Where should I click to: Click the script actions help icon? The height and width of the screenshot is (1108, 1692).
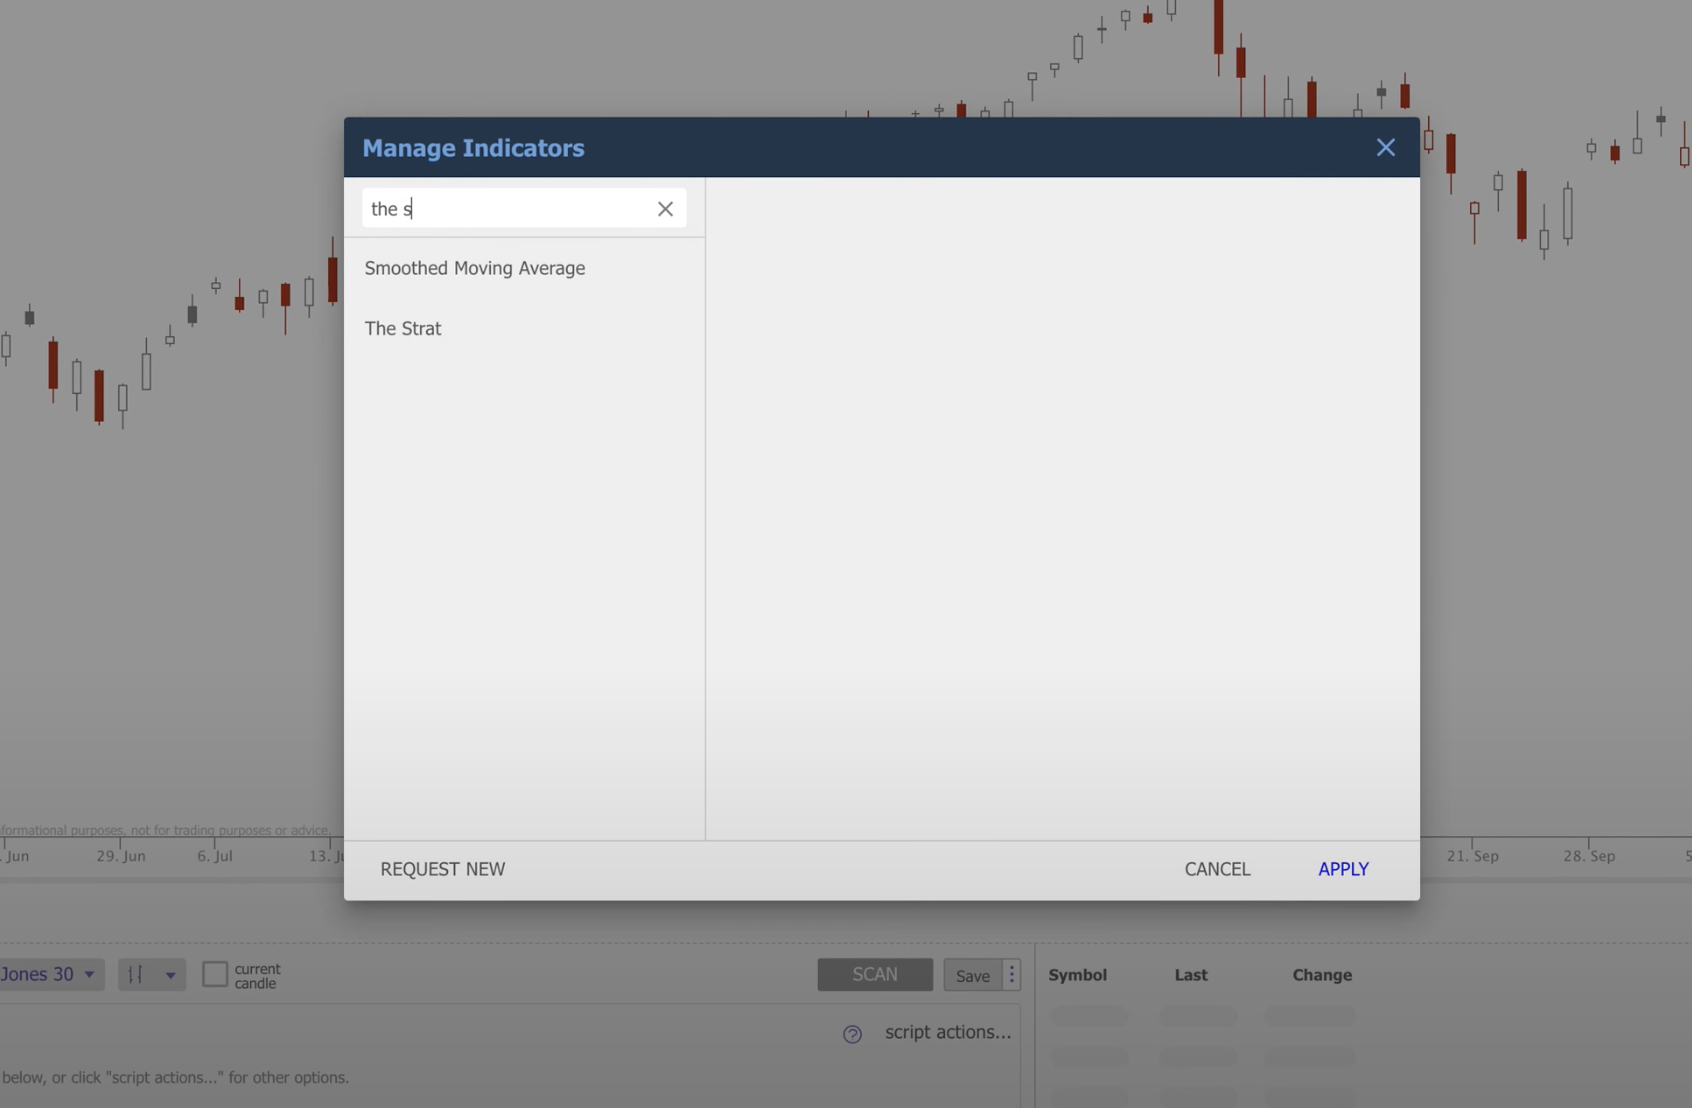tap(851, 1034)
